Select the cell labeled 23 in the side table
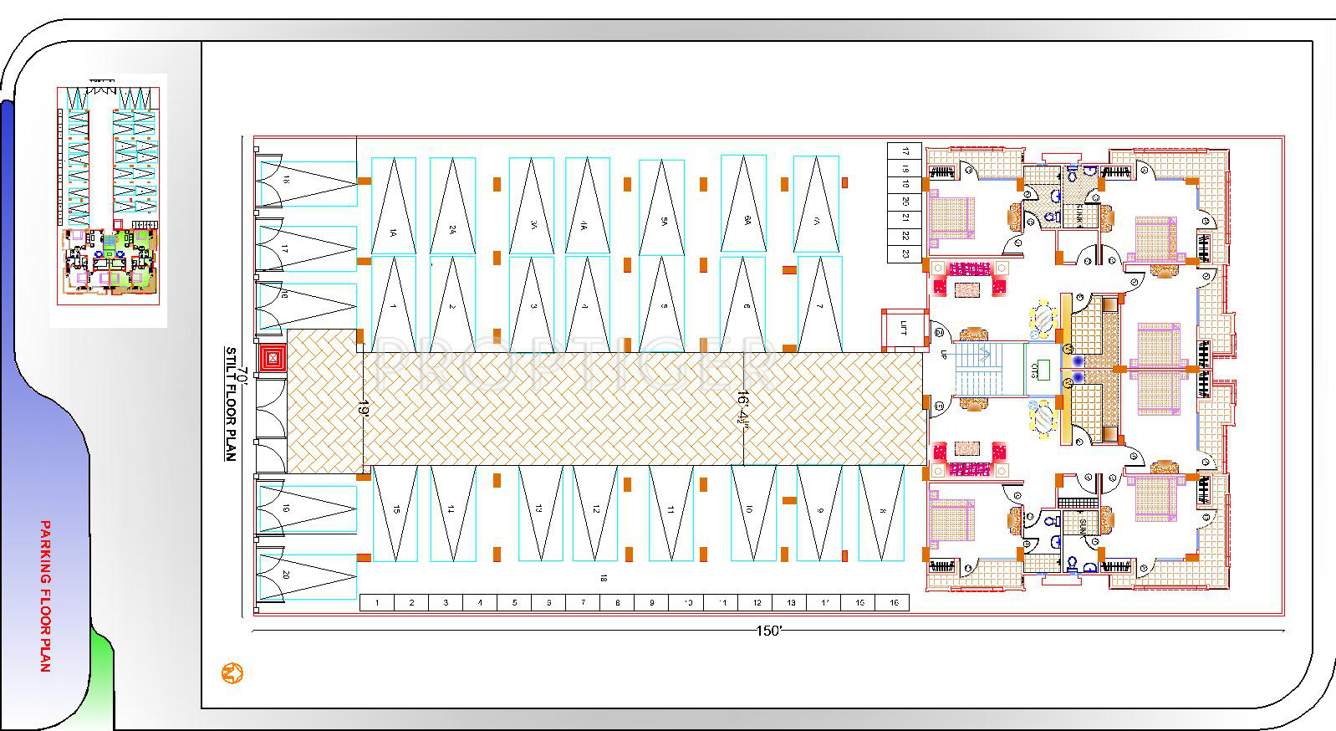Image resolution: width=1336 pixels, height=731 pixels. point(905,251)
